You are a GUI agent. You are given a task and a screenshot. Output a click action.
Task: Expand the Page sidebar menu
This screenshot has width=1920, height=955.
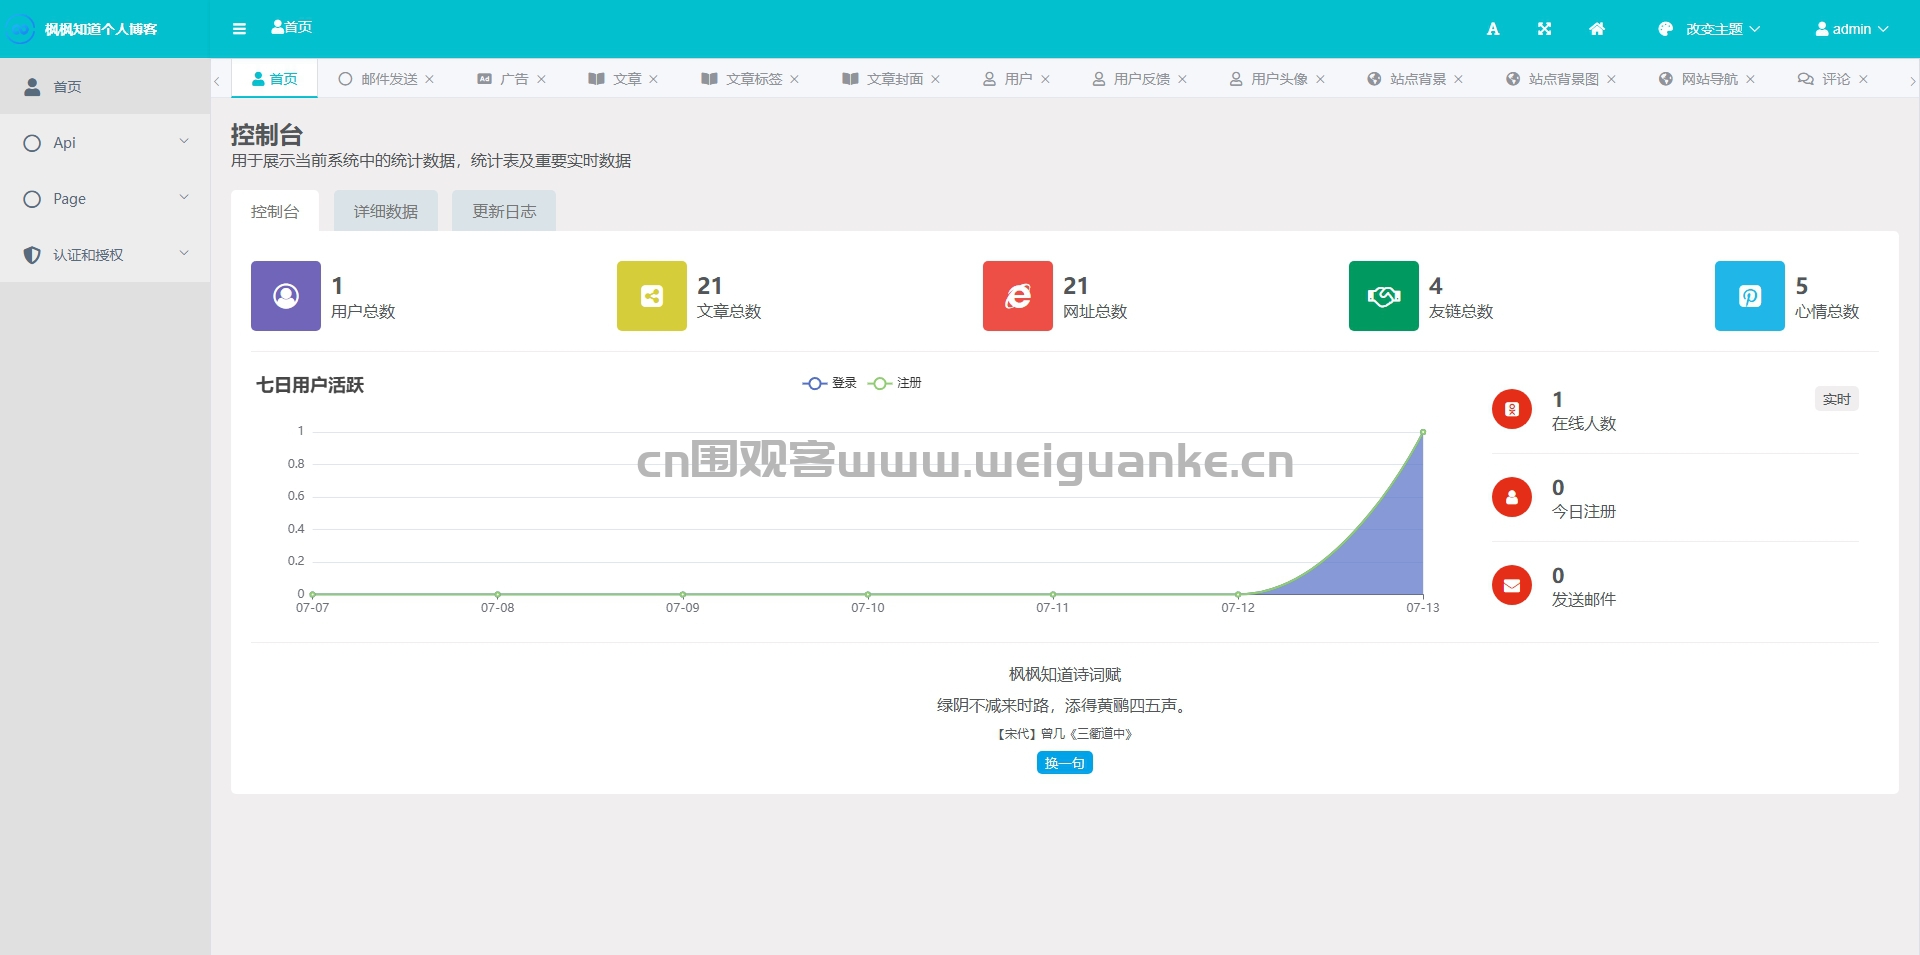[x=105, y=199]
